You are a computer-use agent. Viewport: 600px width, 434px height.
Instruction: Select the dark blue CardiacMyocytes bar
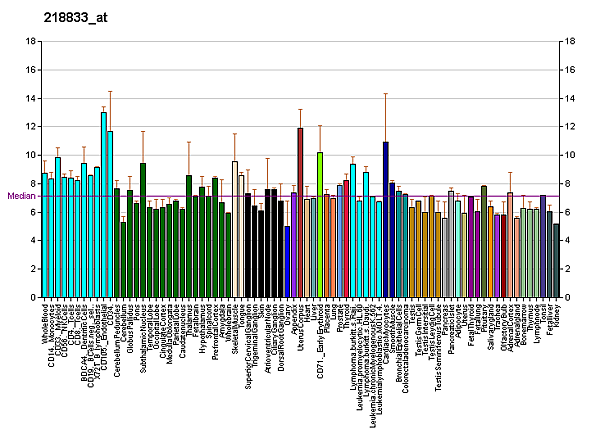386,220
